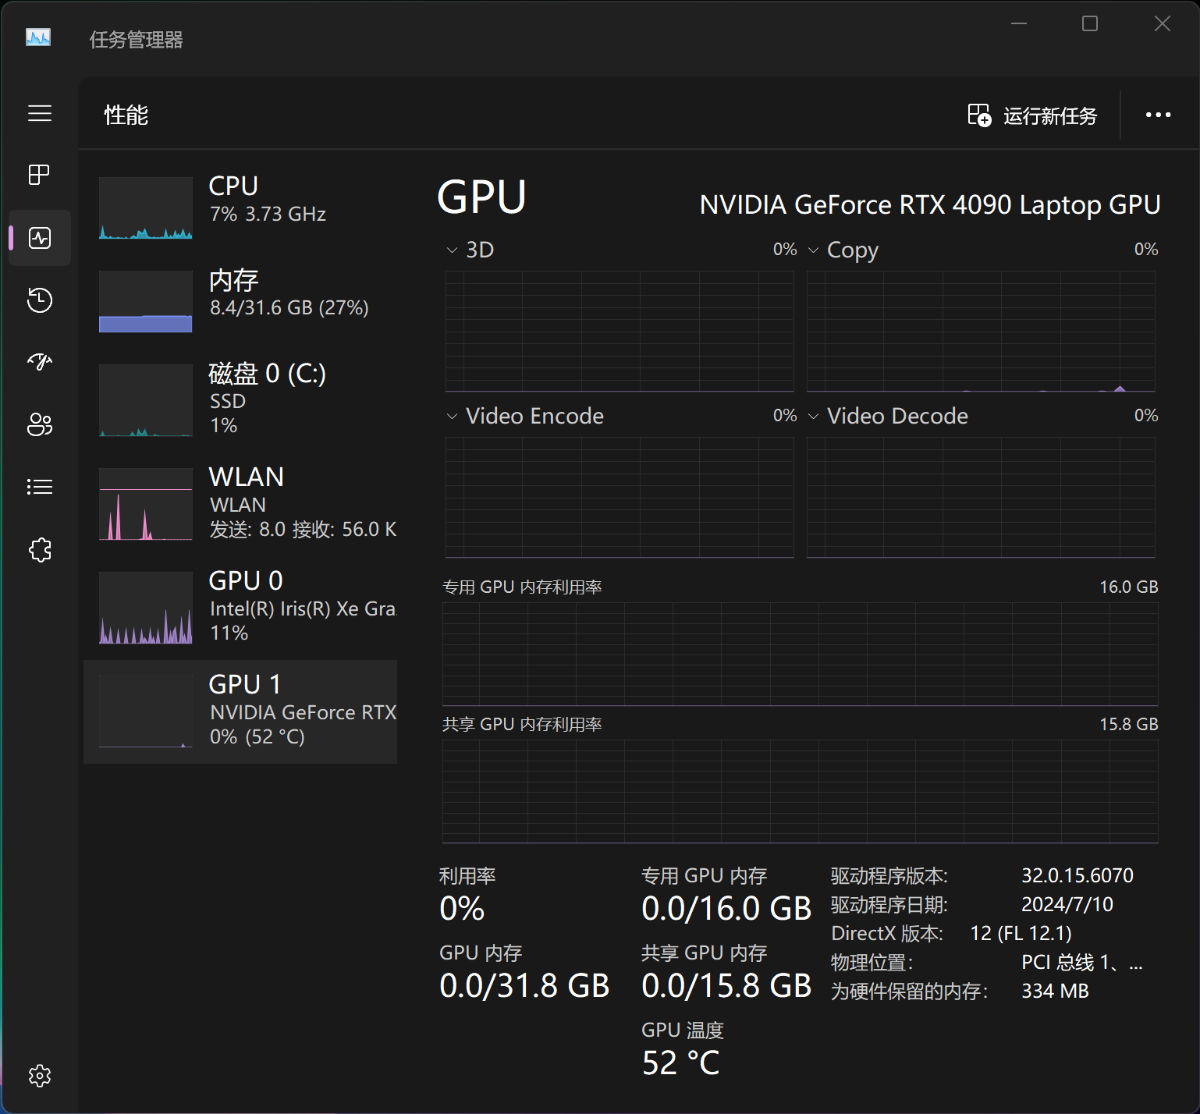
Task: Click the 0.0/15.8 GB shared memory value
Action: pos(727,986)
